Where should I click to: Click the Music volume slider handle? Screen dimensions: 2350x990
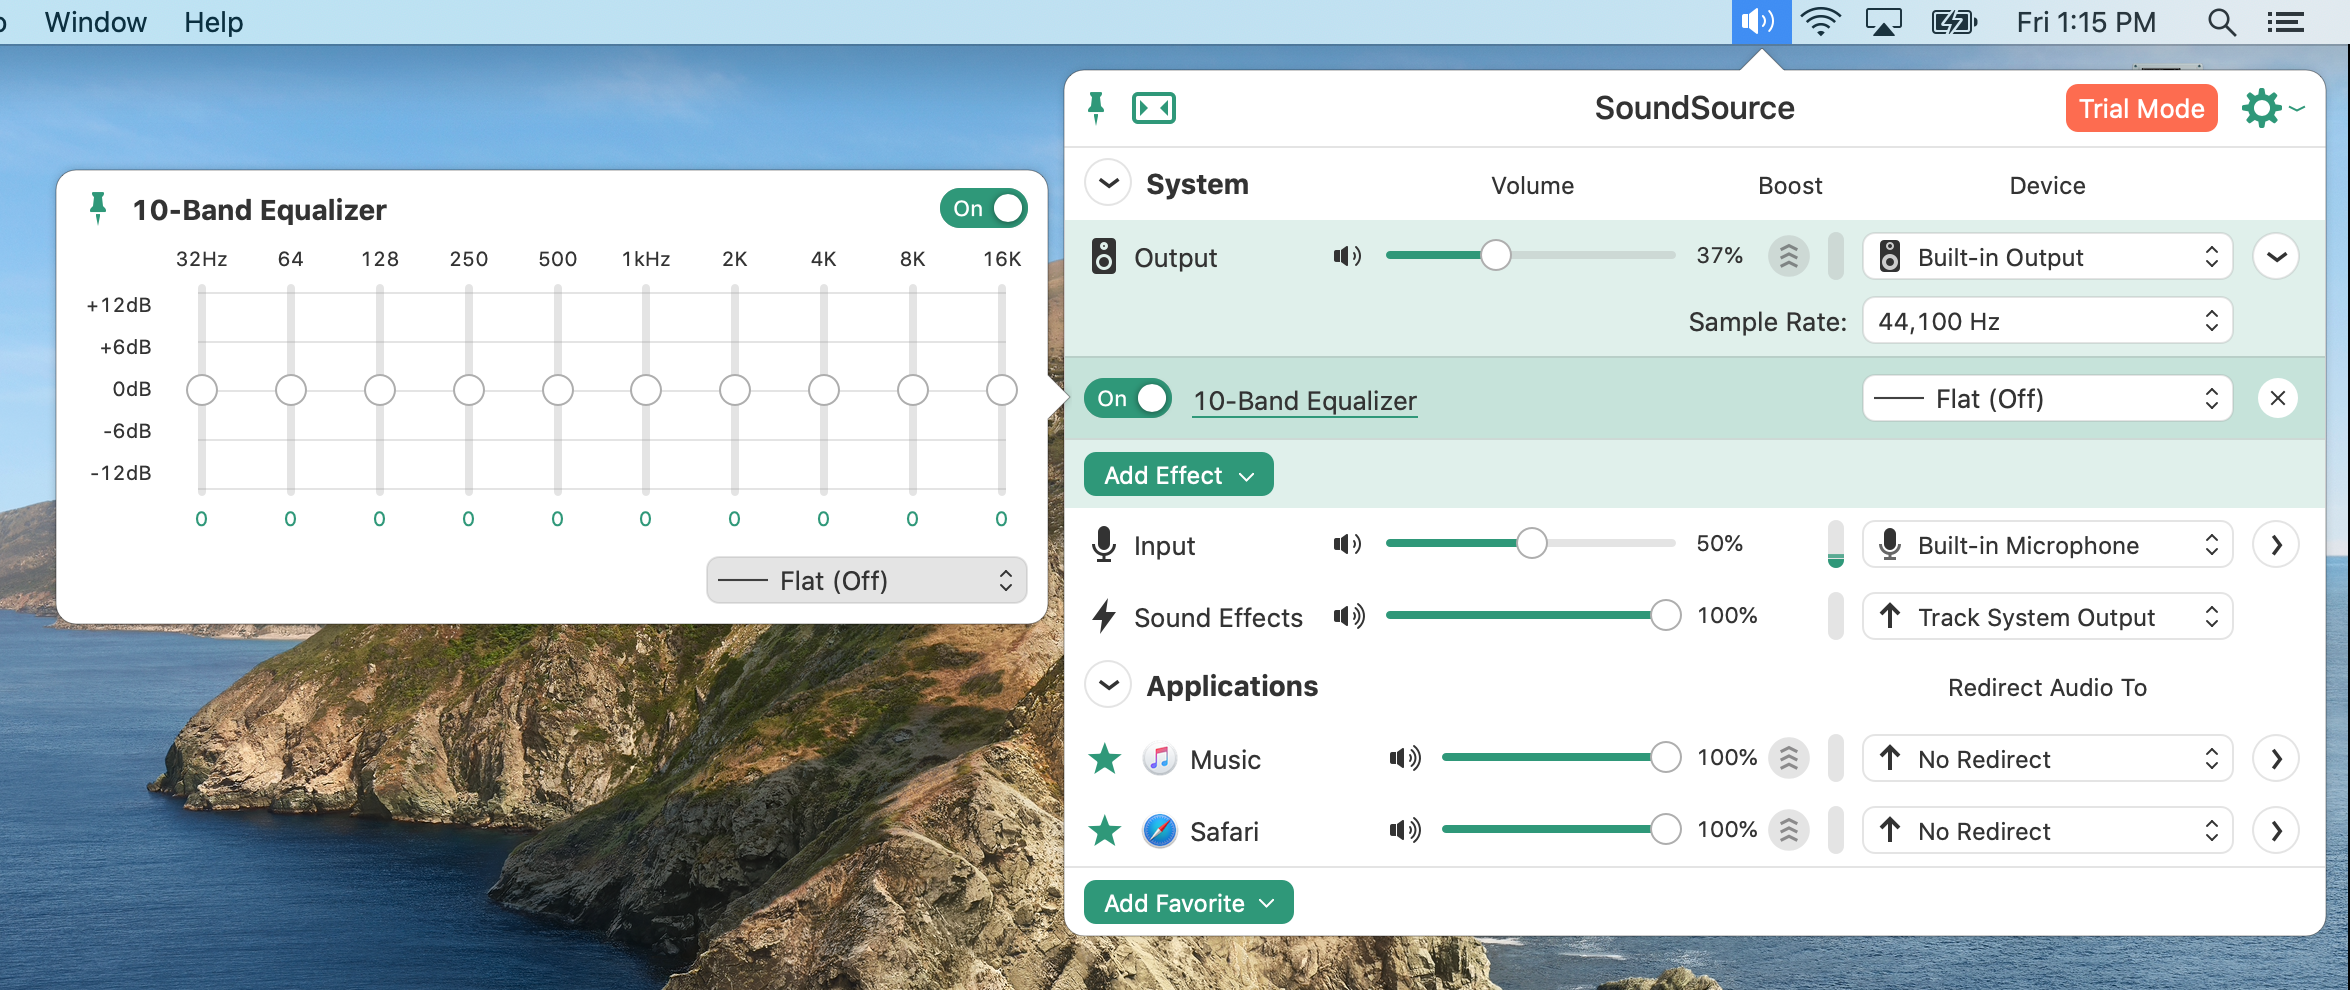coord(1665,757)
